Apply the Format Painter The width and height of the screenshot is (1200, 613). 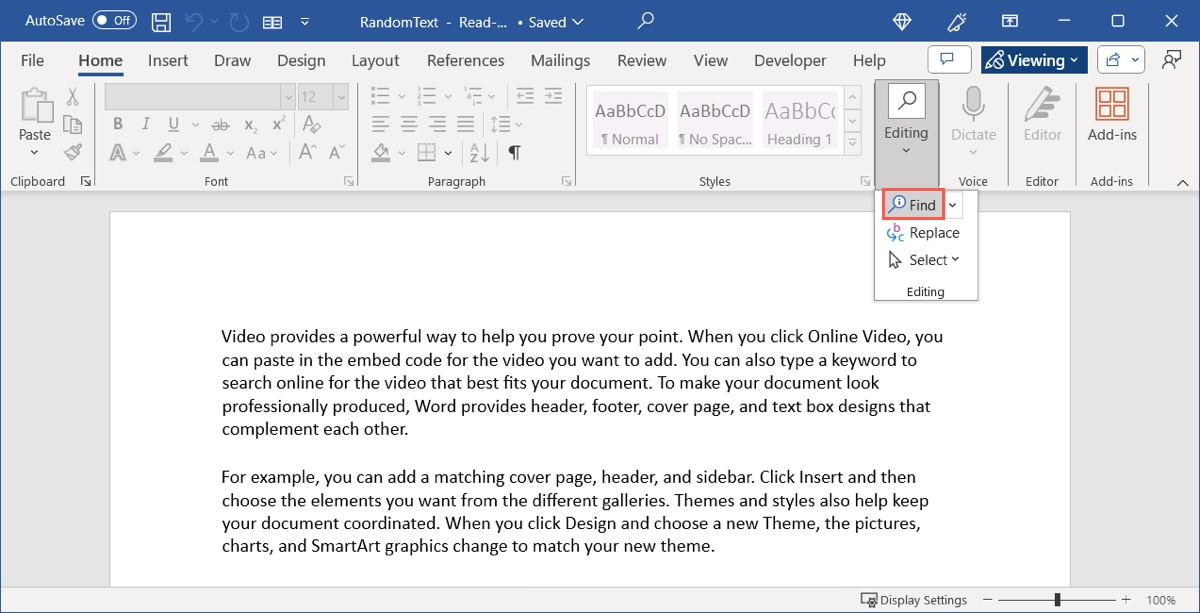pos(71,152)
